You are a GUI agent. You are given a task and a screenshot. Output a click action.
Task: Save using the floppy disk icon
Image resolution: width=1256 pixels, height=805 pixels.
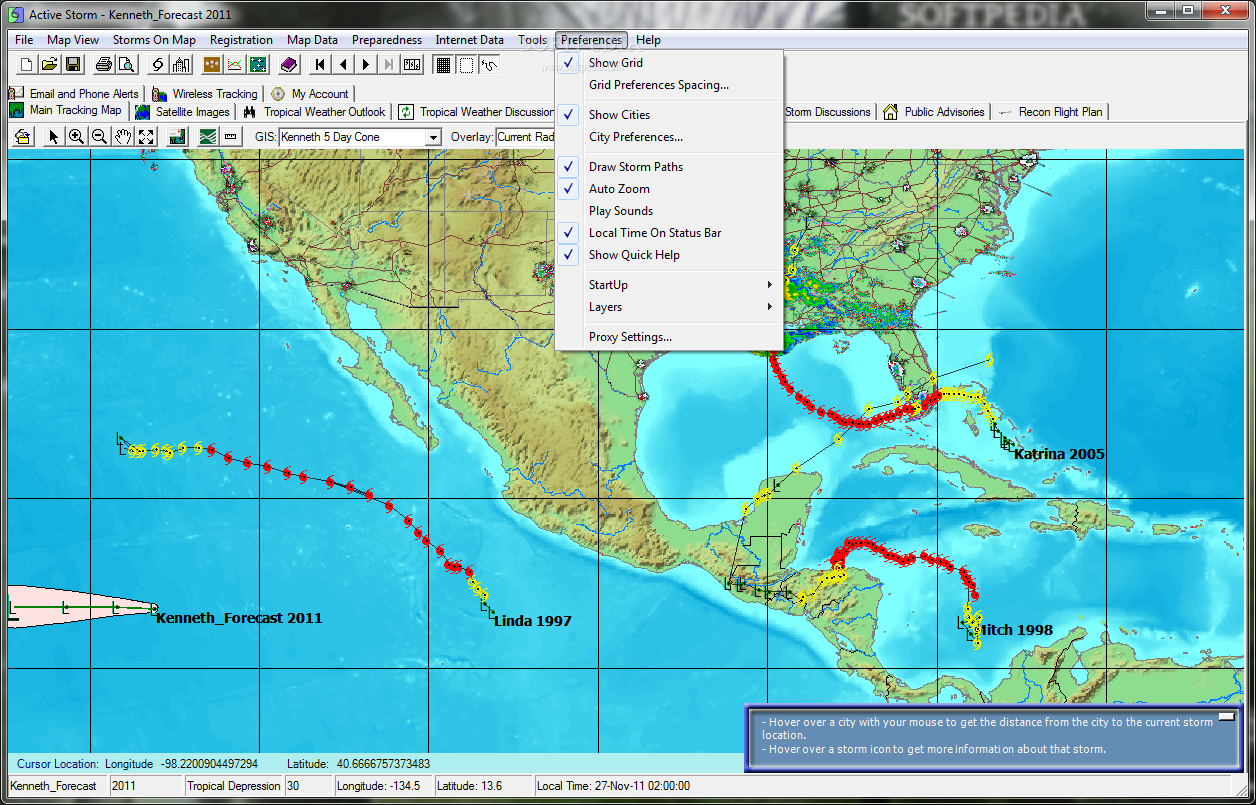point(72,65)
